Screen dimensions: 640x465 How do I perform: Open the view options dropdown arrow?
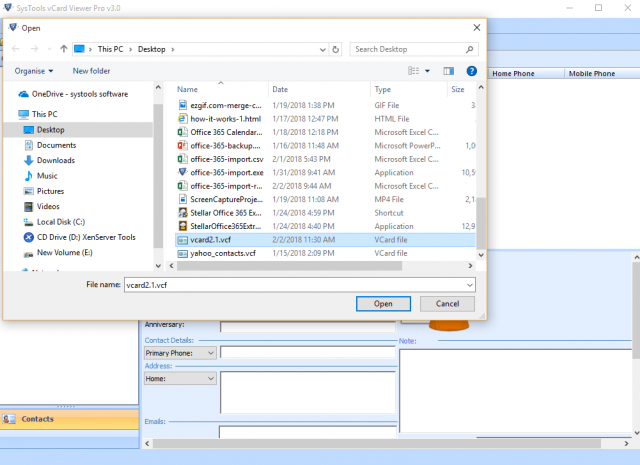click(x=427, y=71)
